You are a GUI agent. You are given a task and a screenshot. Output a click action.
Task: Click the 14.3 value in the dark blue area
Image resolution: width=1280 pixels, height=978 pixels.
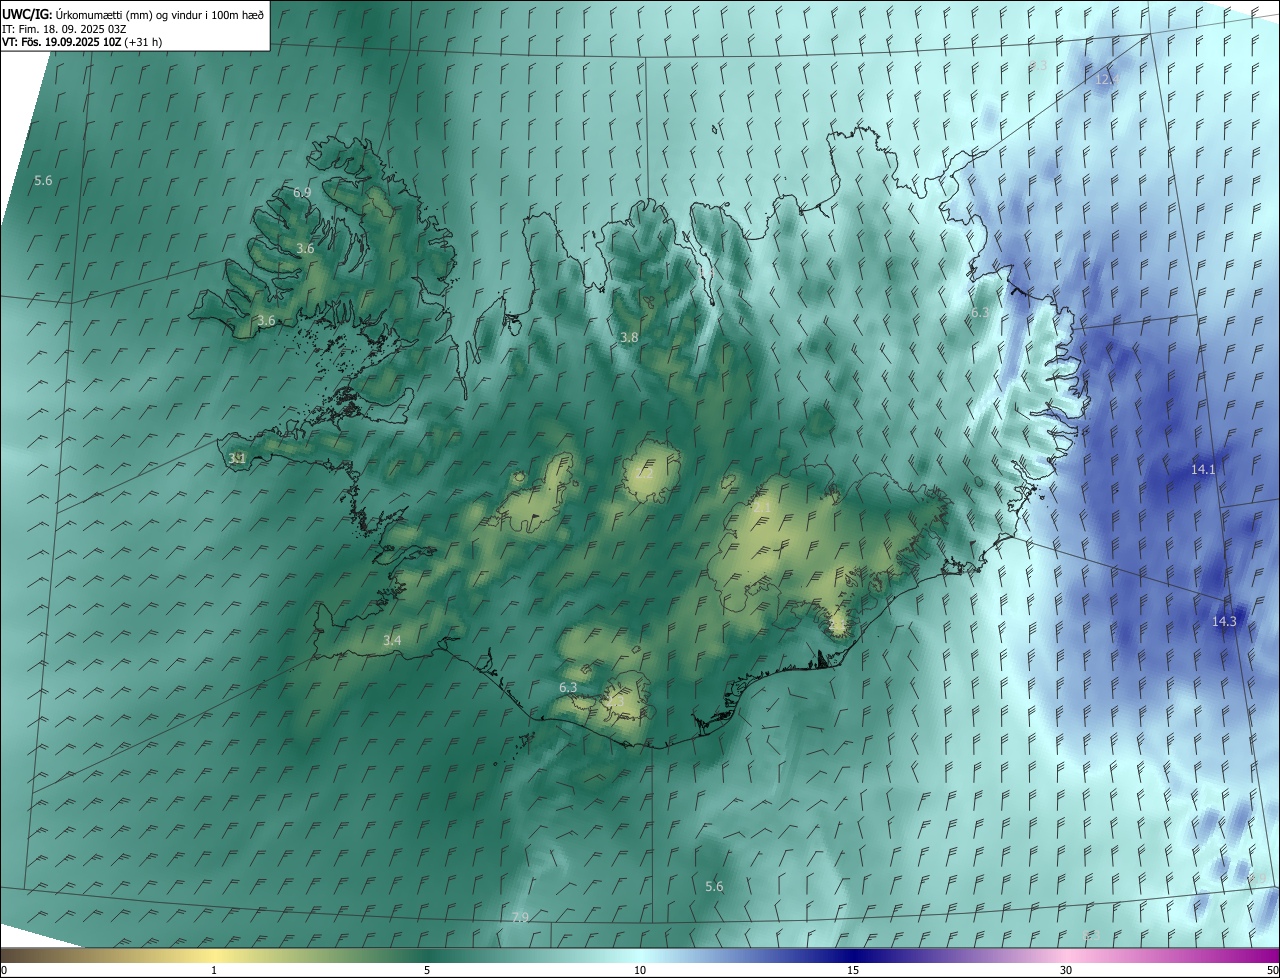pos(1224,621)
